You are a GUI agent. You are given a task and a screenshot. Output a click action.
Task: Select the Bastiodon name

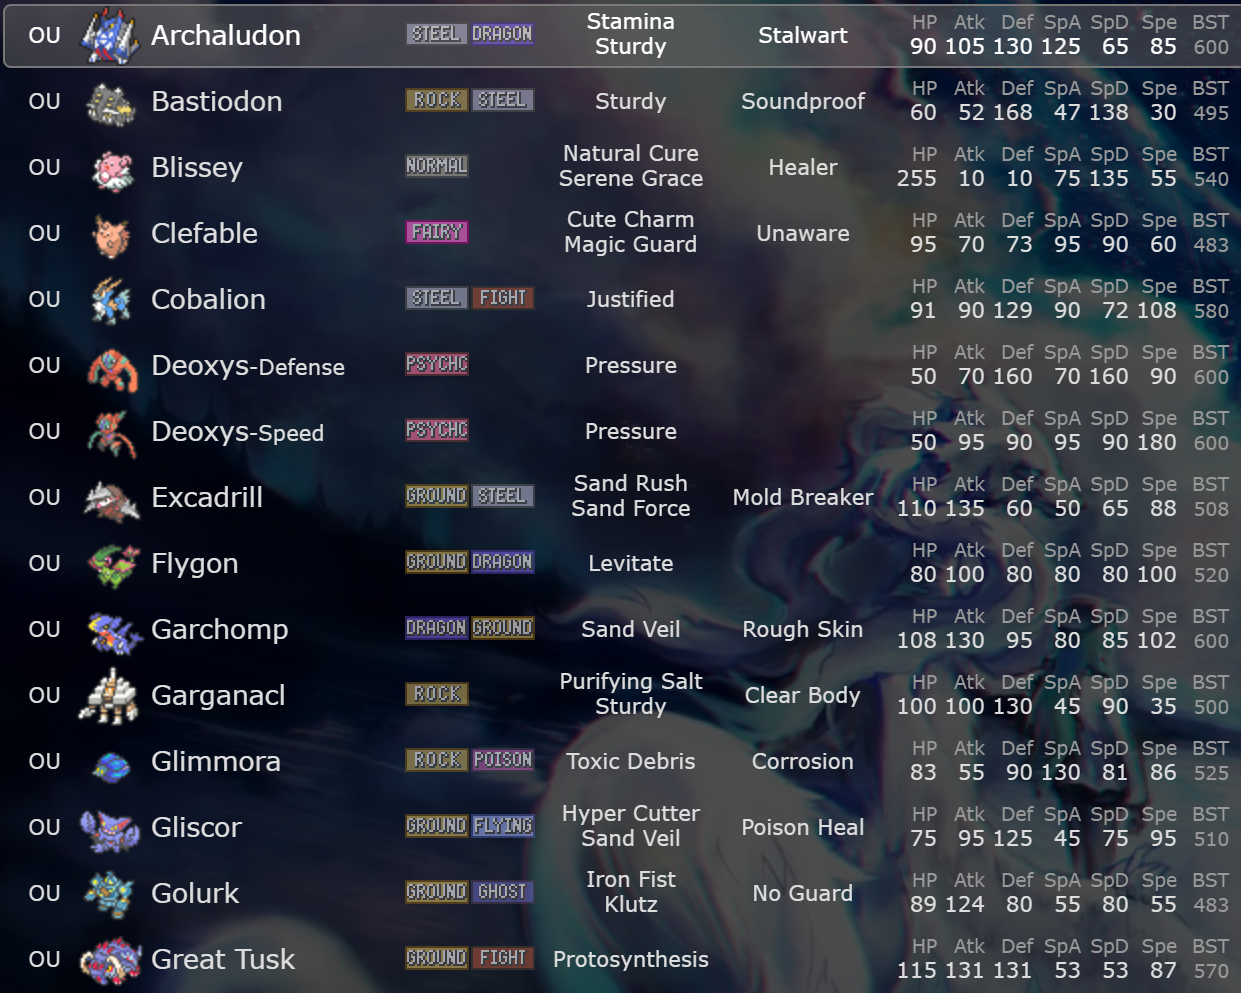pyautogui.click(x=217, y=101)
